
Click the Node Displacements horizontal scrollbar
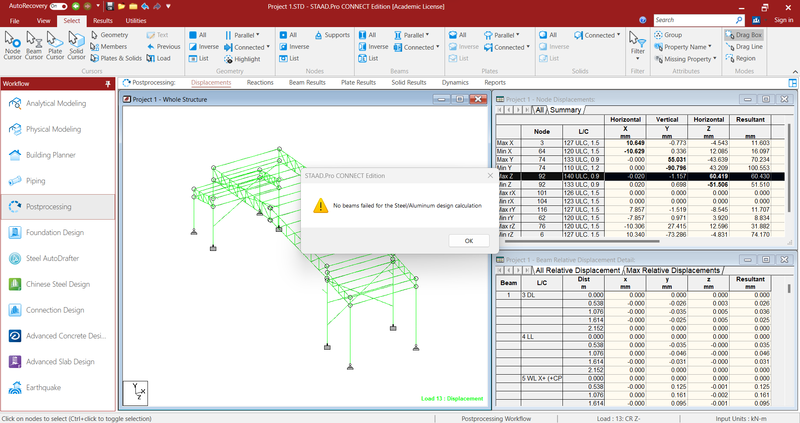(582, 241)
